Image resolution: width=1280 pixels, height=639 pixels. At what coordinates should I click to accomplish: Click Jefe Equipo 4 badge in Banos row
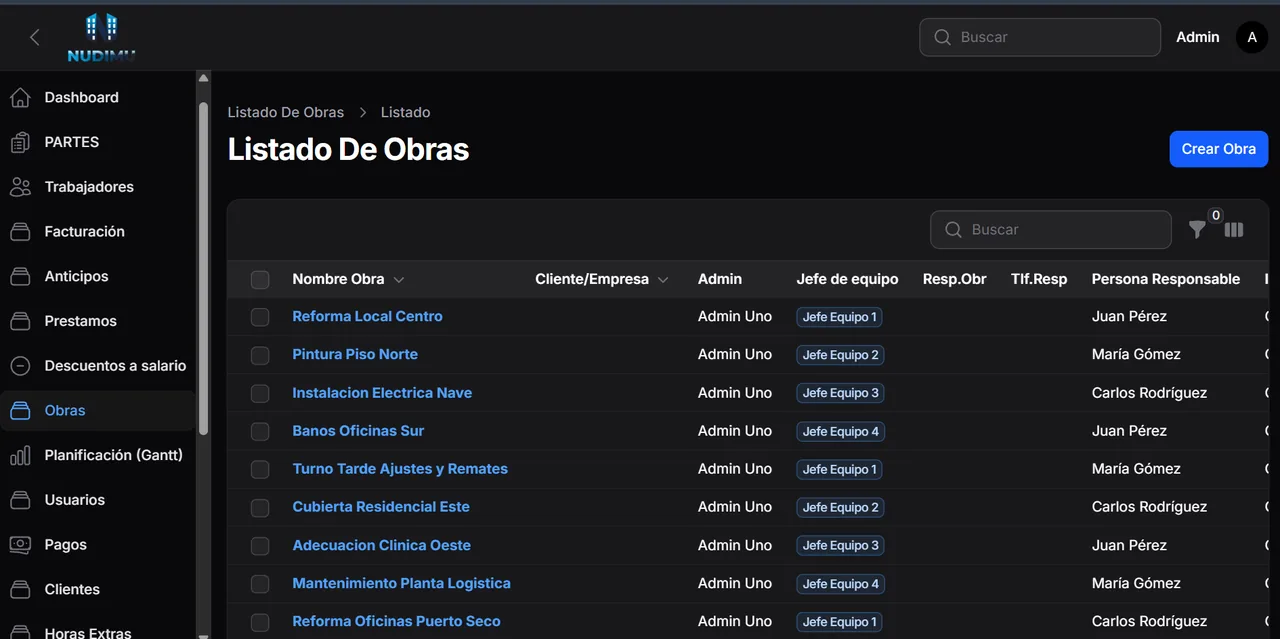click(840, 431)
